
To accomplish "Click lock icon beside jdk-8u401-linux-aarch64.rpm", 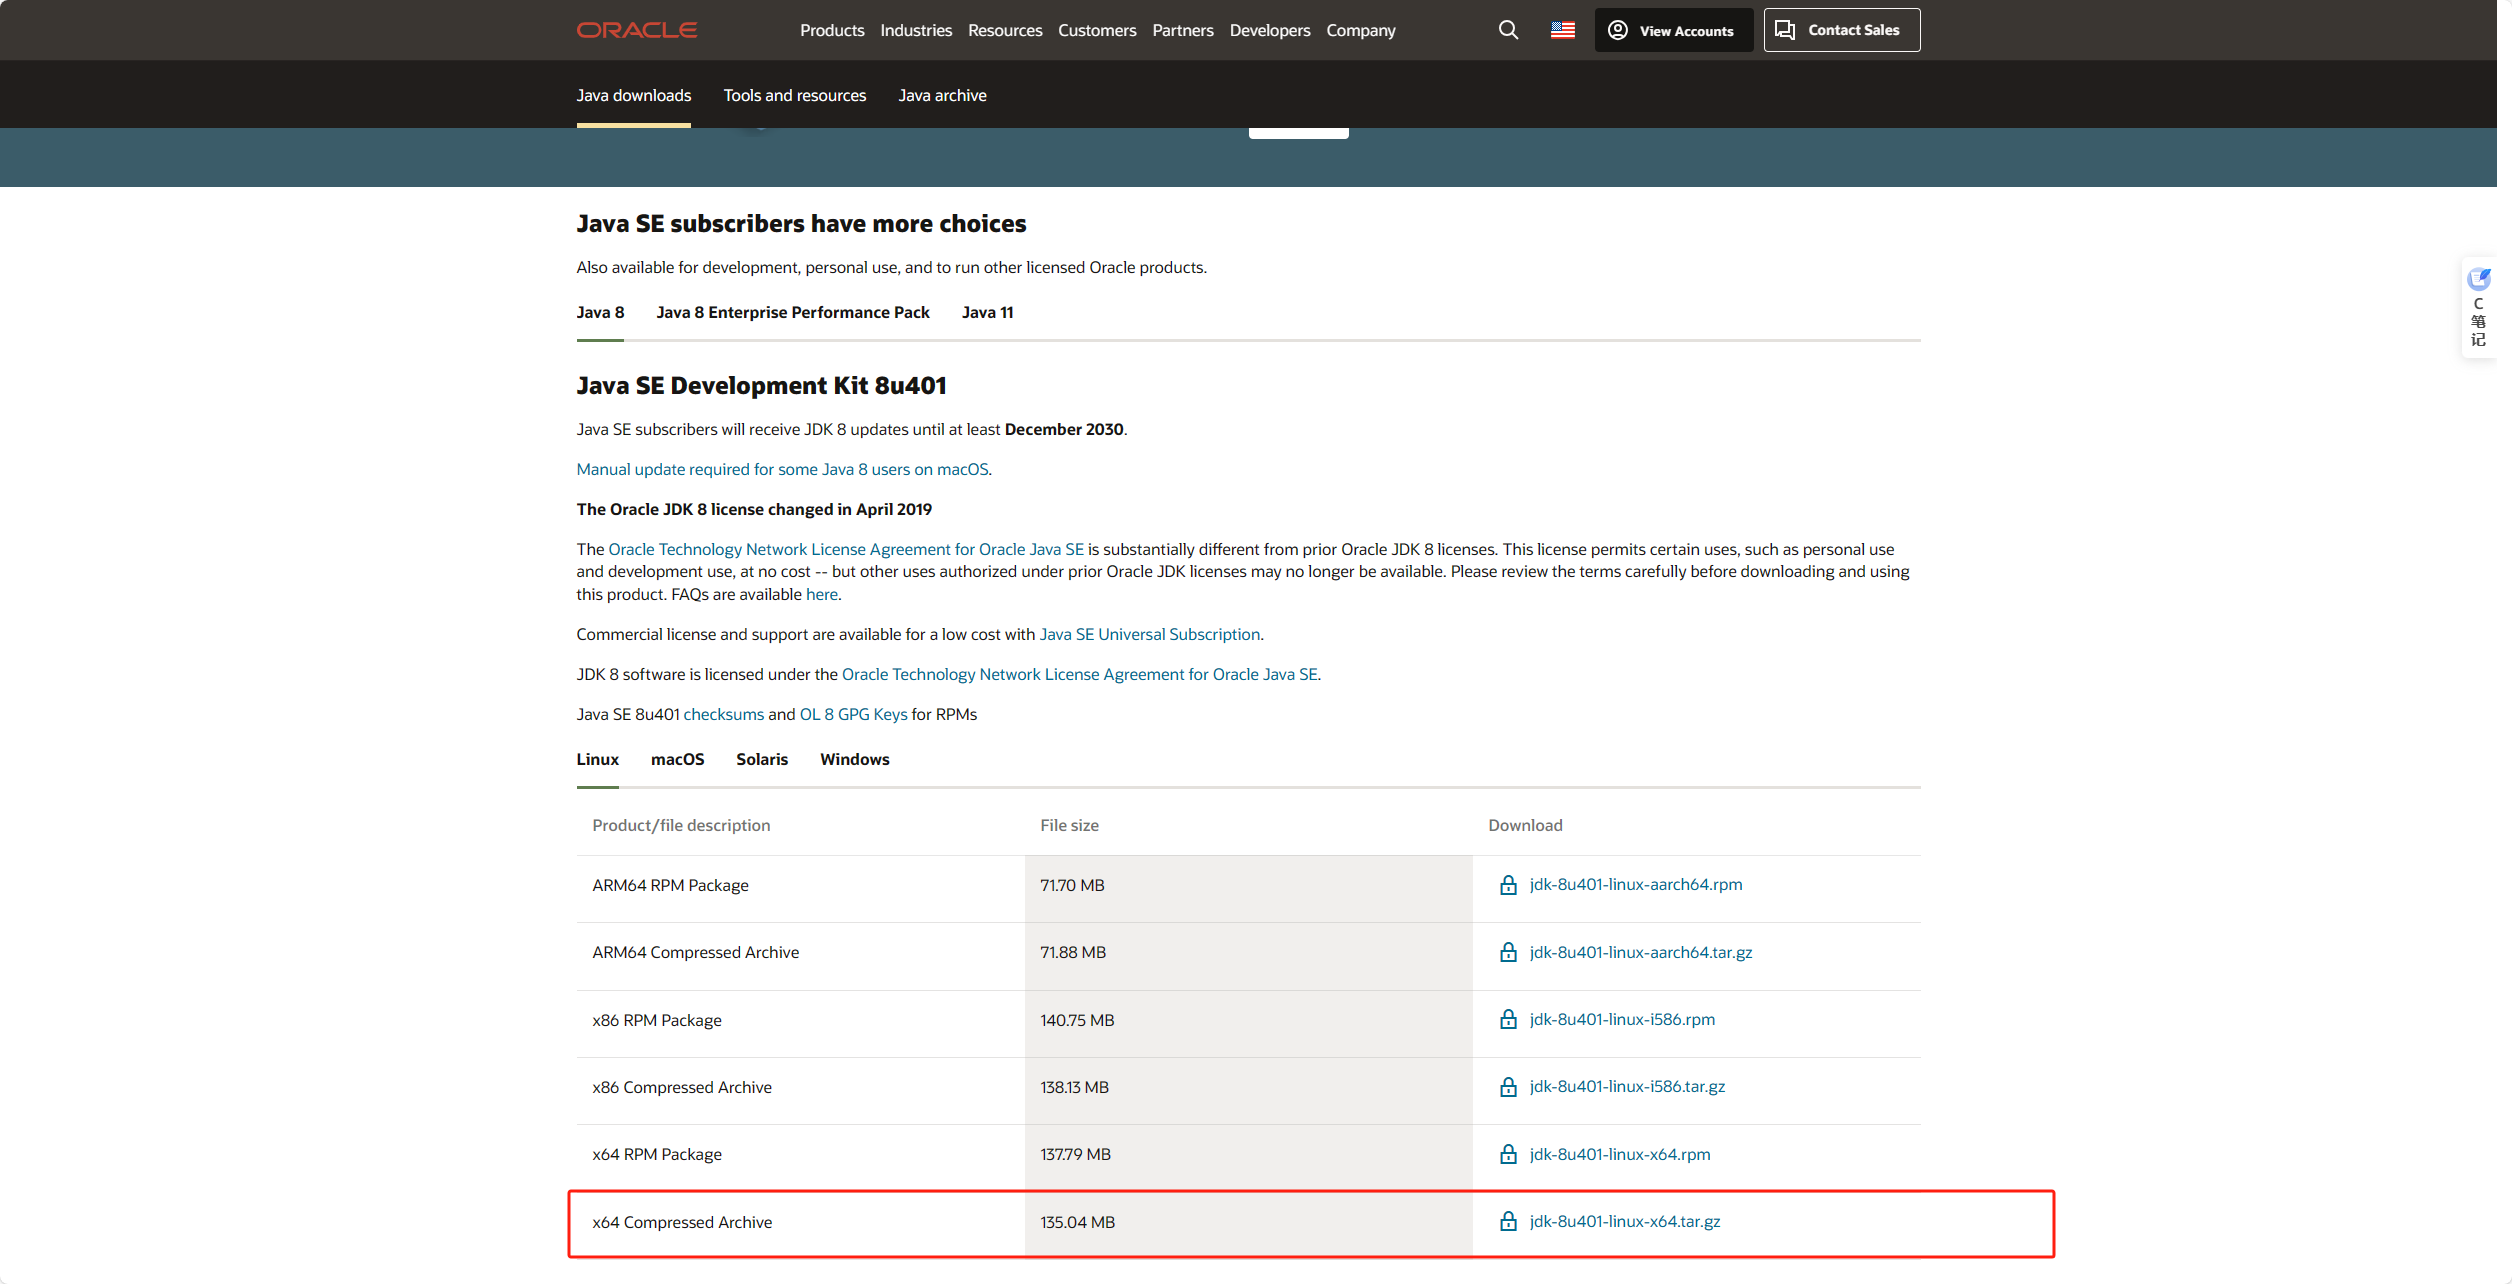I will click(1508, 885).
